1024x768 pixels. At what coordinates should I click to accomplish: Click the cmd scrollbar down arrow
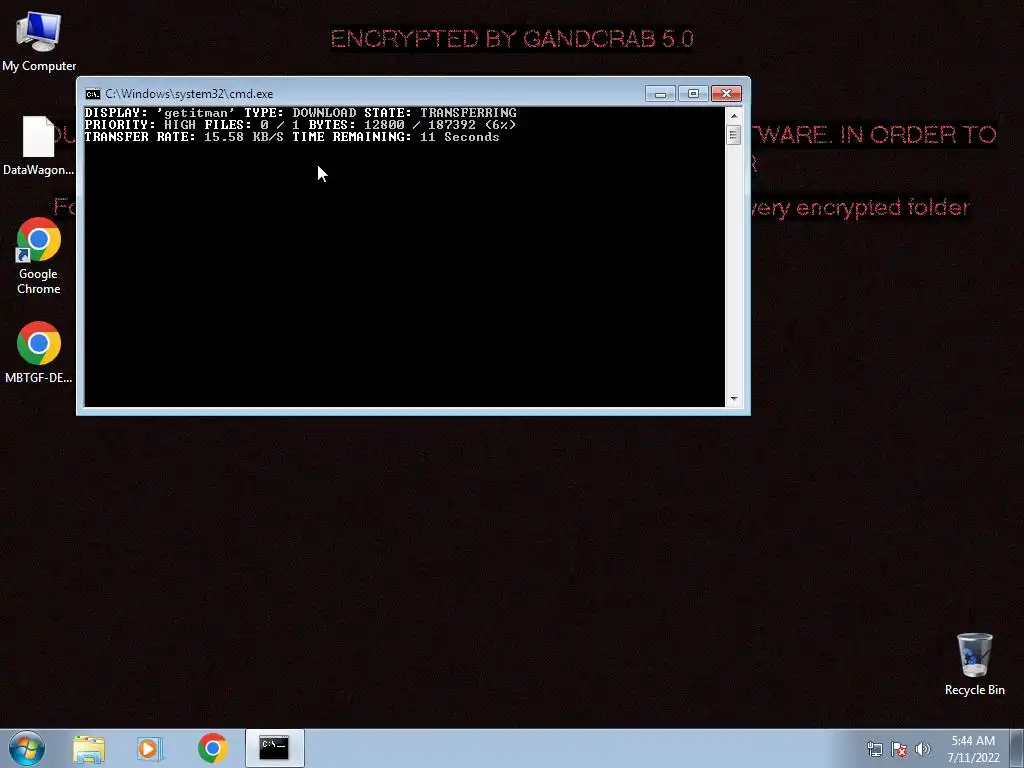[734, 398]
